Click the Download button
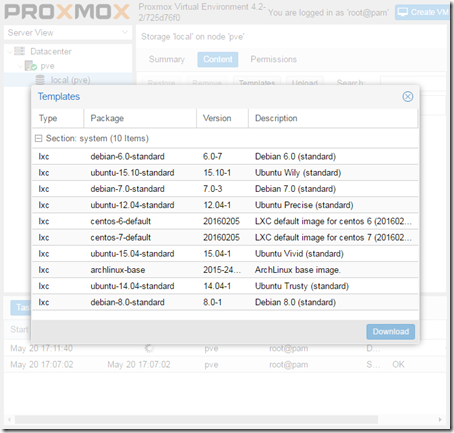The height and width of the screenshot is (433, 454). coord(390,332)
